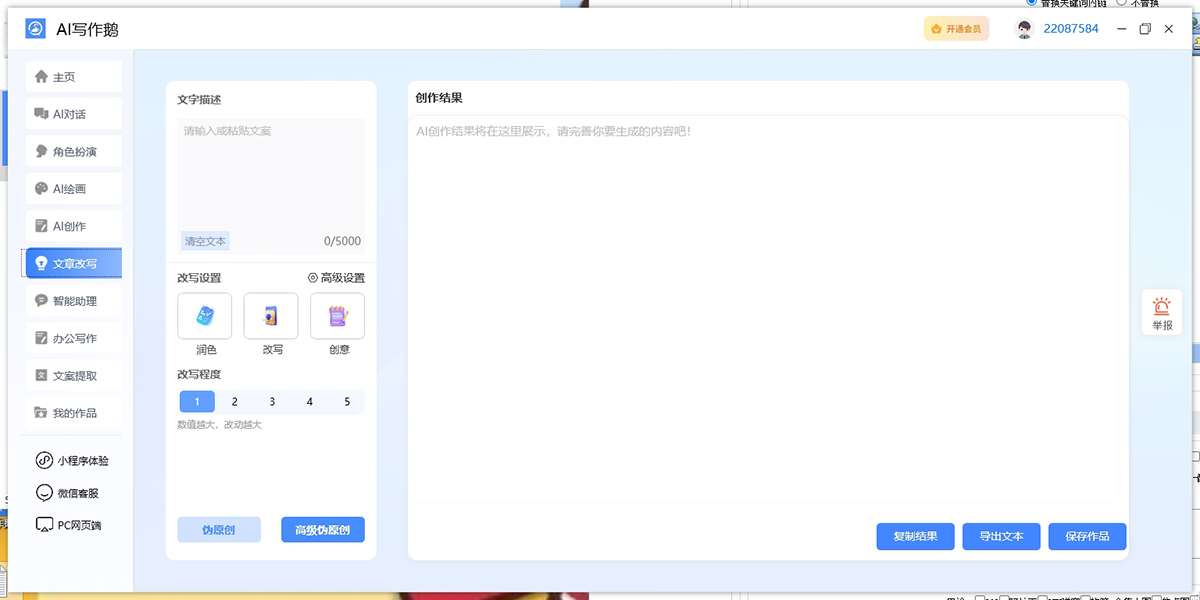Open 角色扮演 sidebar item

pos(74,151)
